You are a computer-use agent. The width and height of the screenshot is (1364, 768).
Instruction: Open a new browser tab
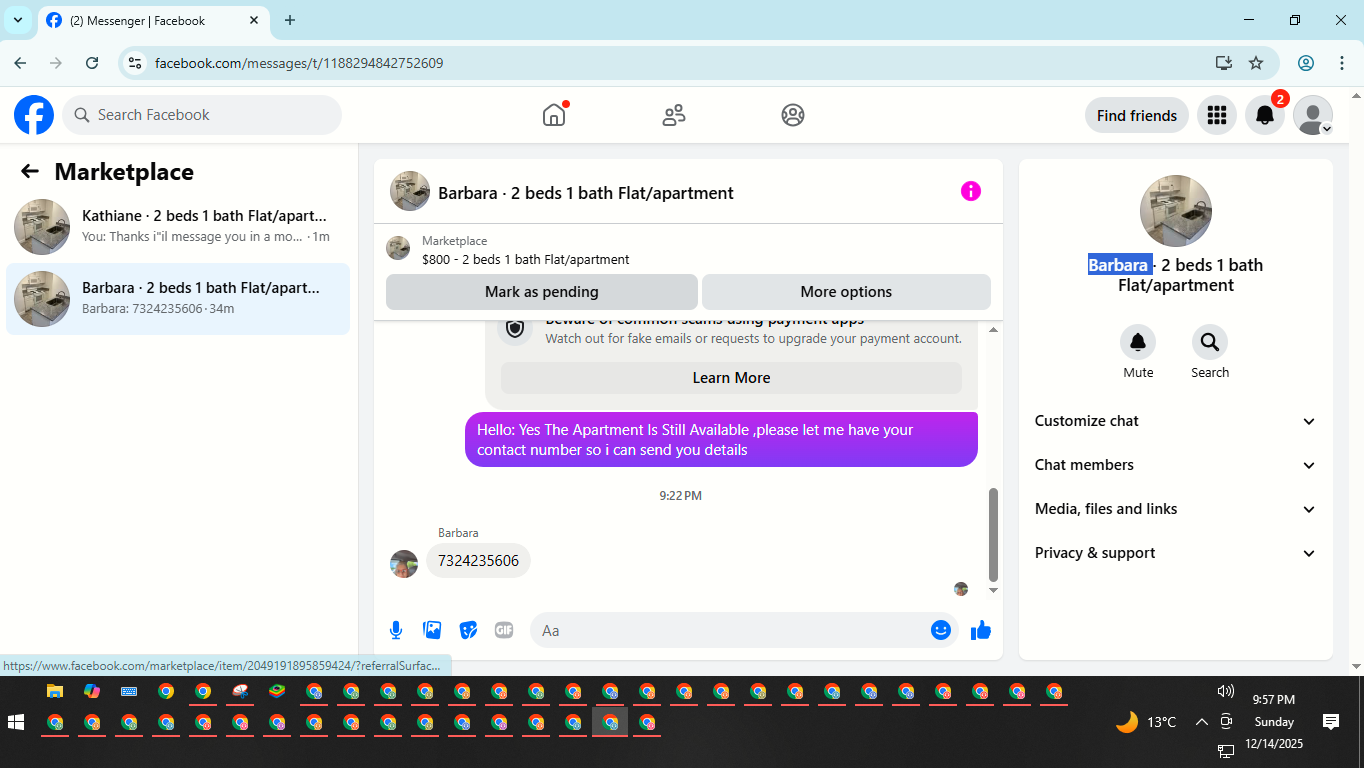pos(290,20)
